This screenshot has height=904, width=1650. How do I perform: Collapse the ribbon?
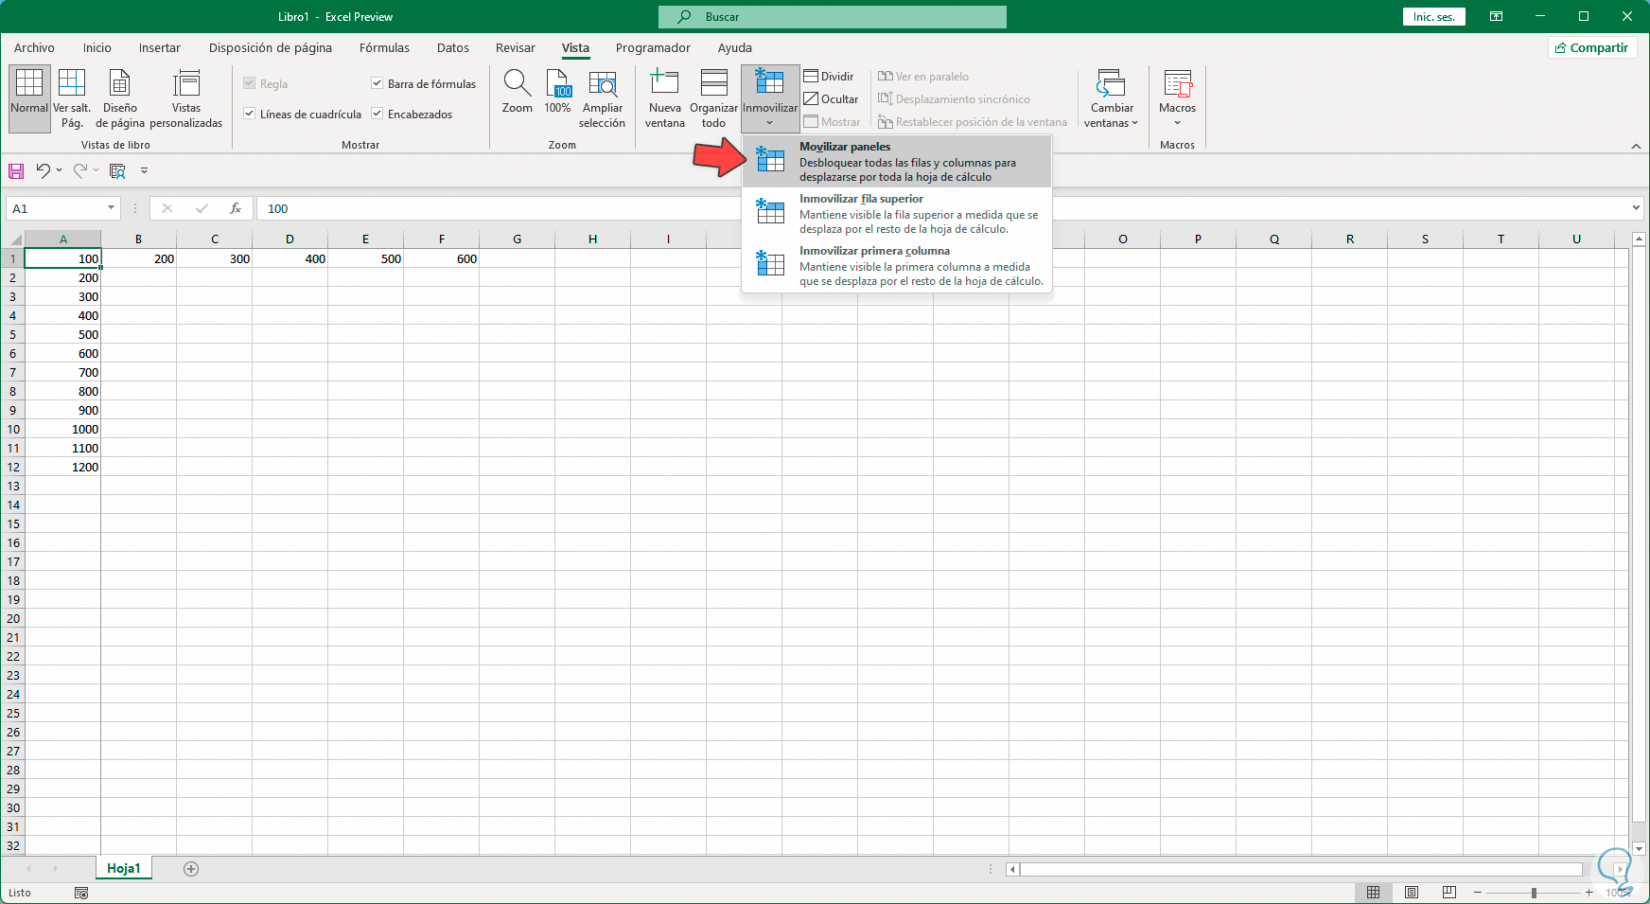1636,146
